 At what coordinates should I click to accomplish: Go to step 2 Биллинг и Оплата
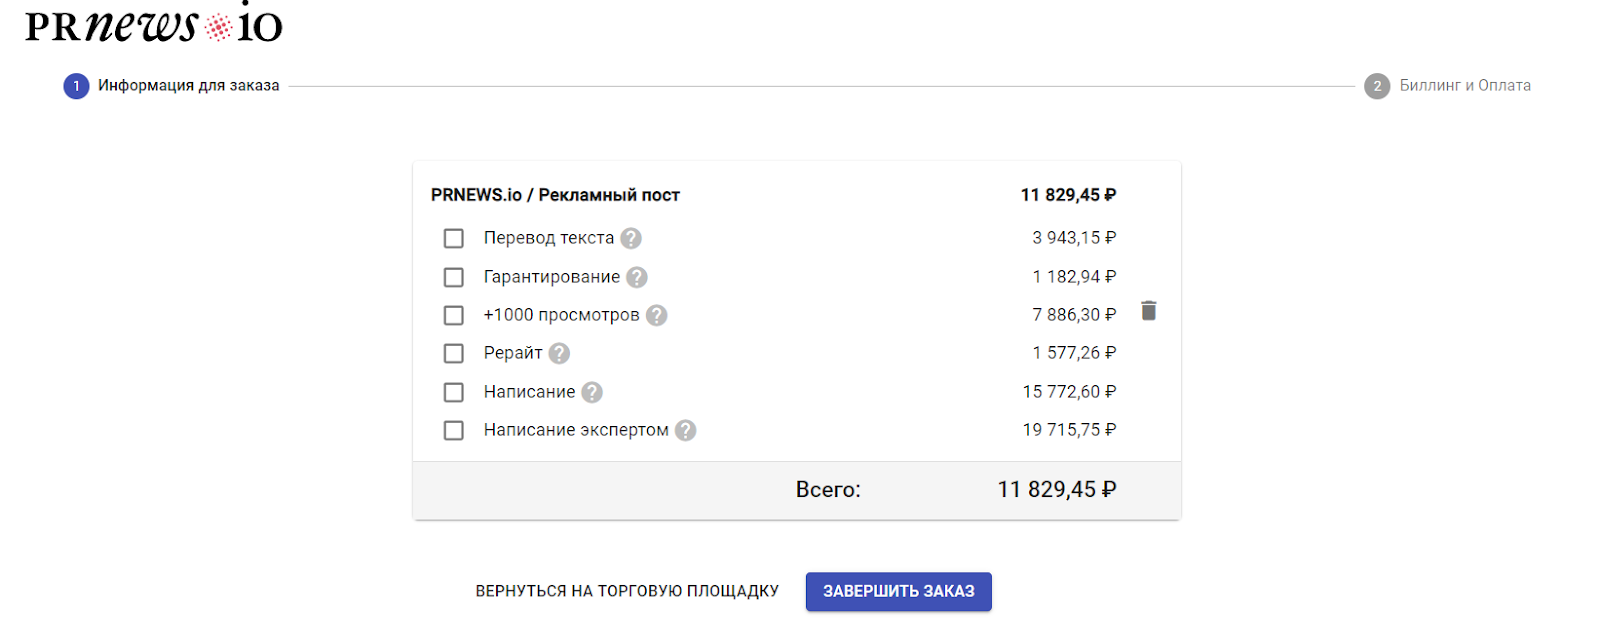click(1447, 86)
